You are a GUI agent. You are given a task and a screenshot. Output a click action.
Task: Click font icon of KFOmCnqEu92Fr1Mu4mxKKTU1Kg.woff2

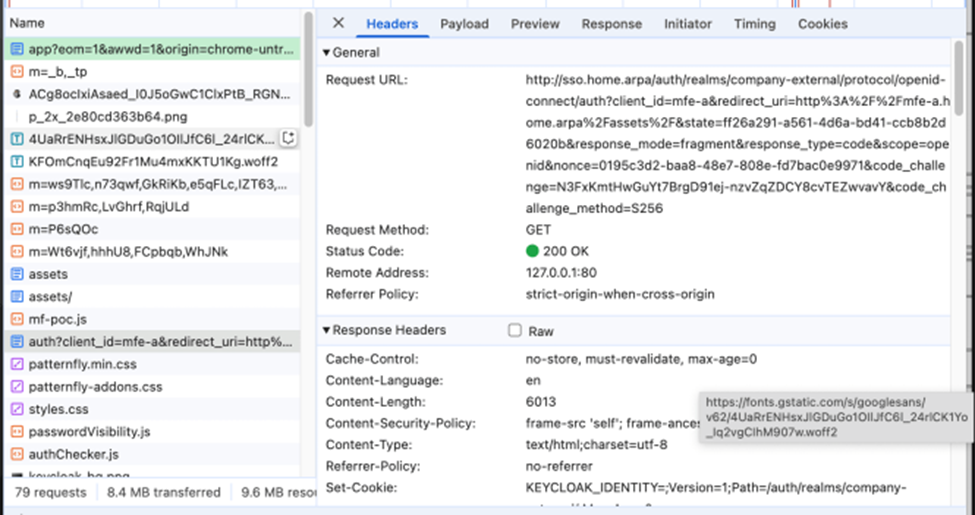point(17,162)
